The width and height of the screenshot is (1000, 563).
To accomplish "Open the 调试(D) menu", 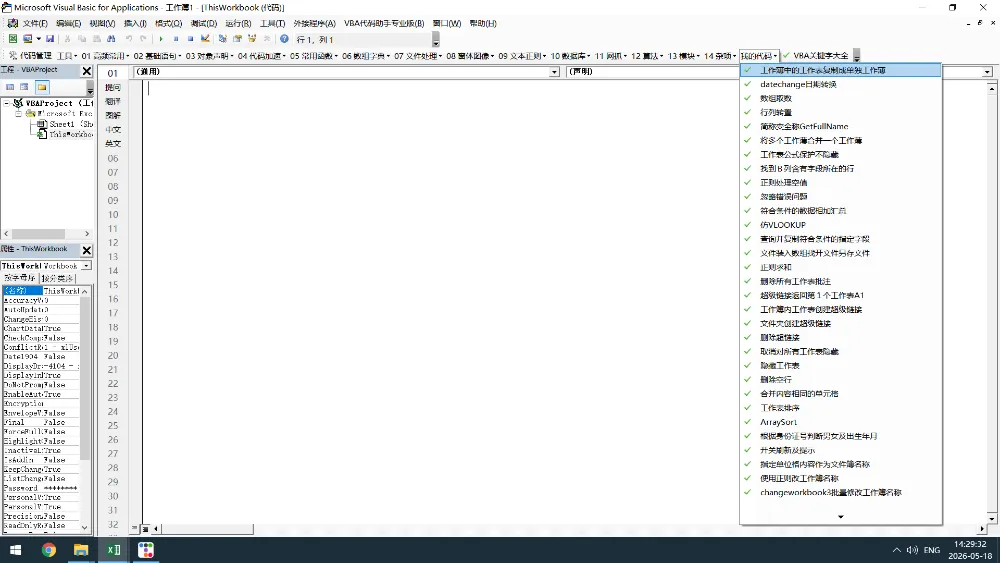I will click(x=203, y=23).
